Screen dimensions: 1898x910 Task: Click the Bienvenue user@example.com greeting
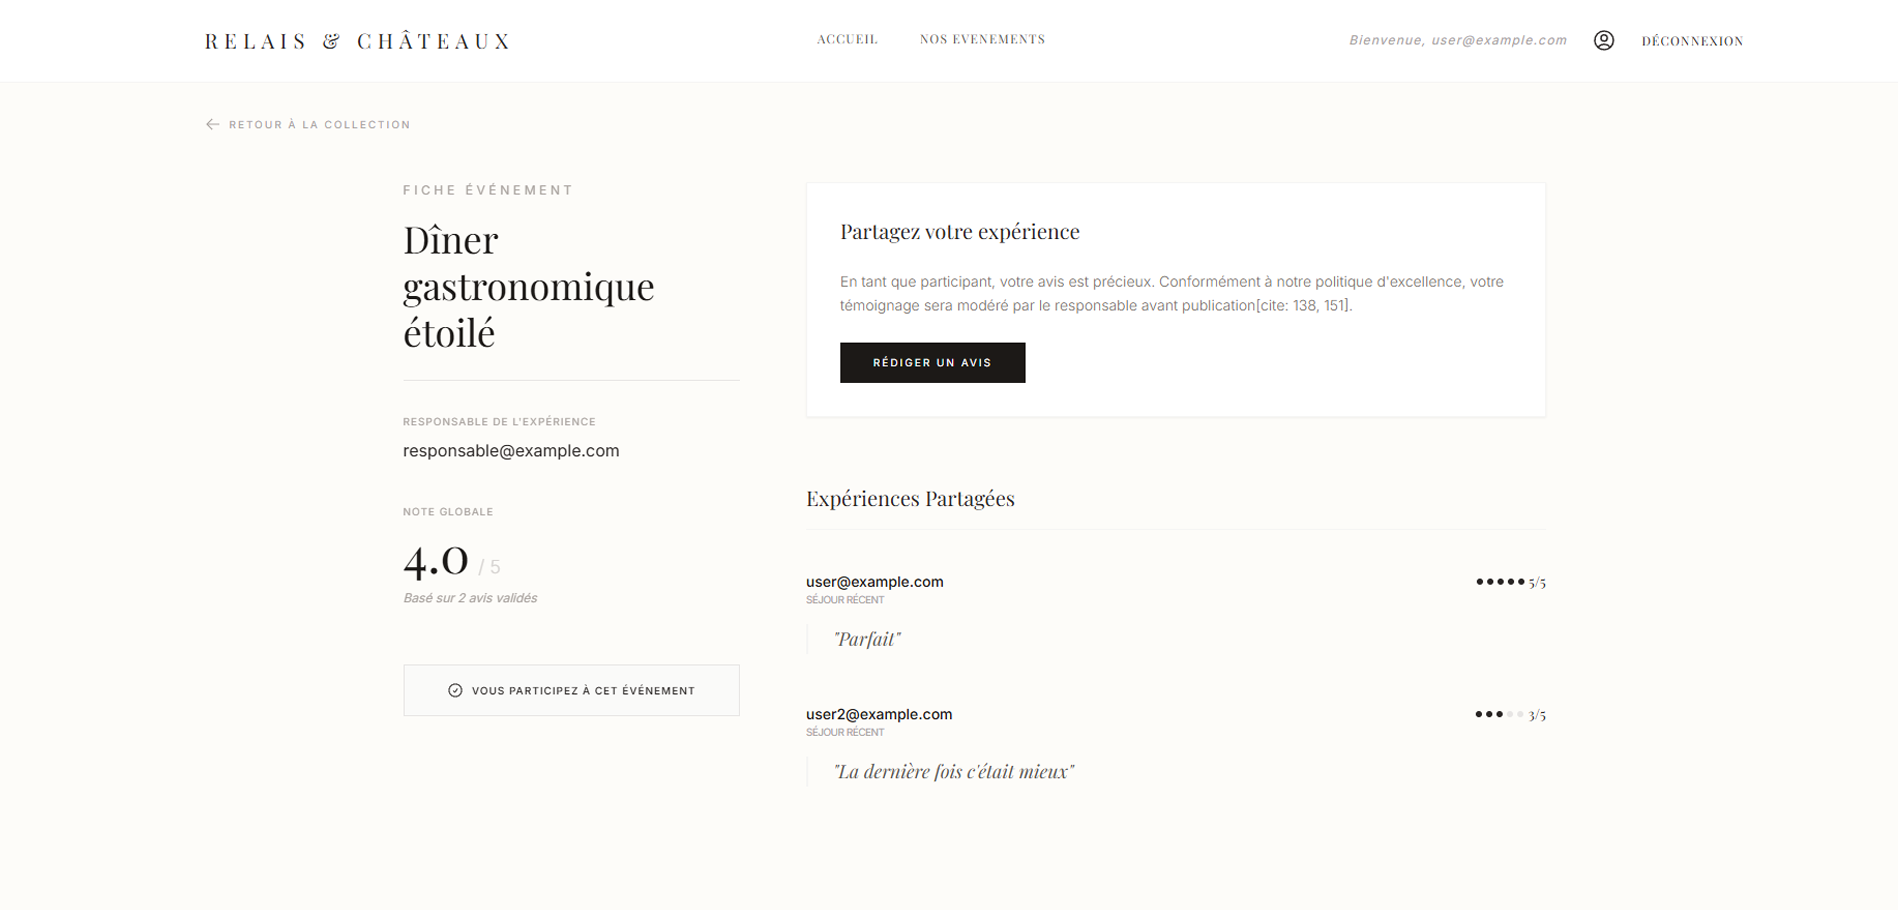coord(1457,41)
